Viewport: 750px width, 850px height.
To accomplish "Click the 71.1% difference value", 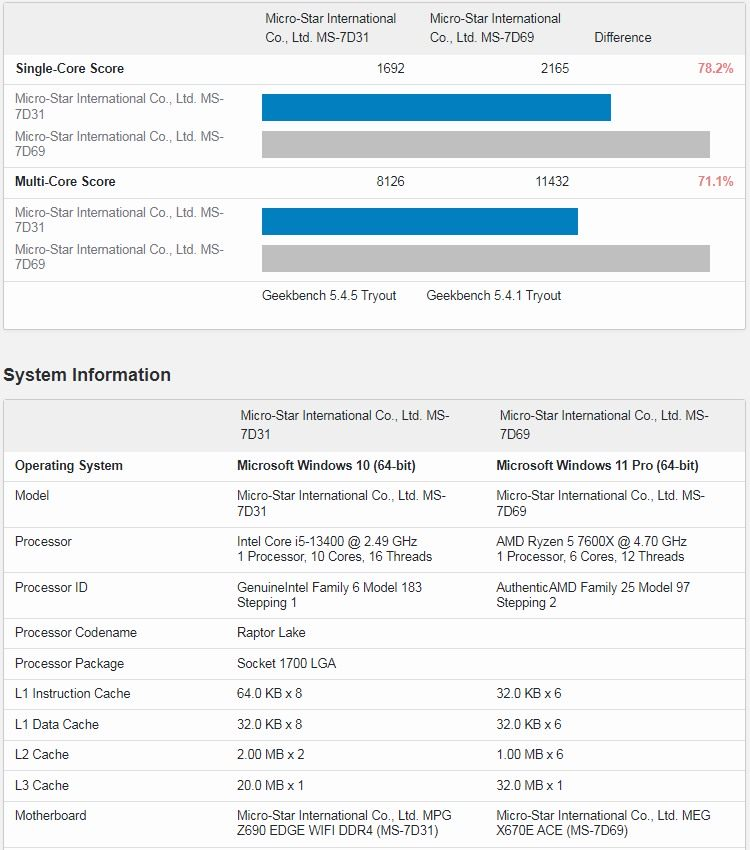I will point(715,181).
